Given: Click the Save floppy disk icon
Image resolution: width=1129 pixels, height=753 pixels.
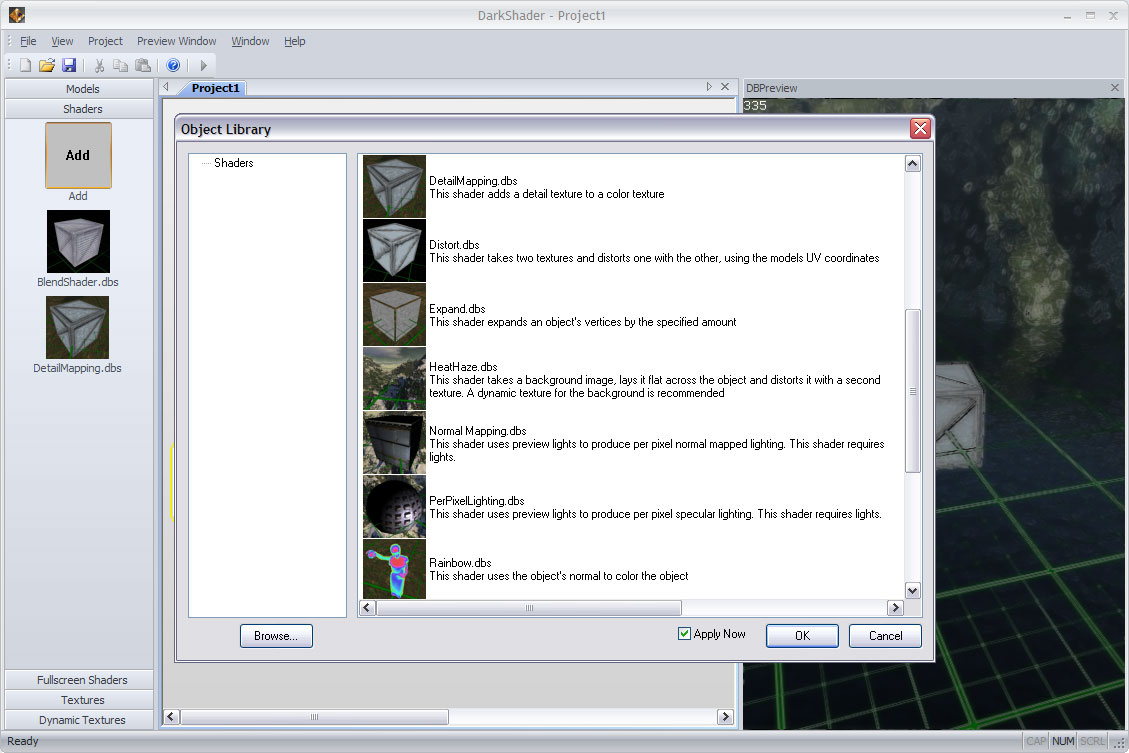Looking at the screenshot, I should coord(69,65).
